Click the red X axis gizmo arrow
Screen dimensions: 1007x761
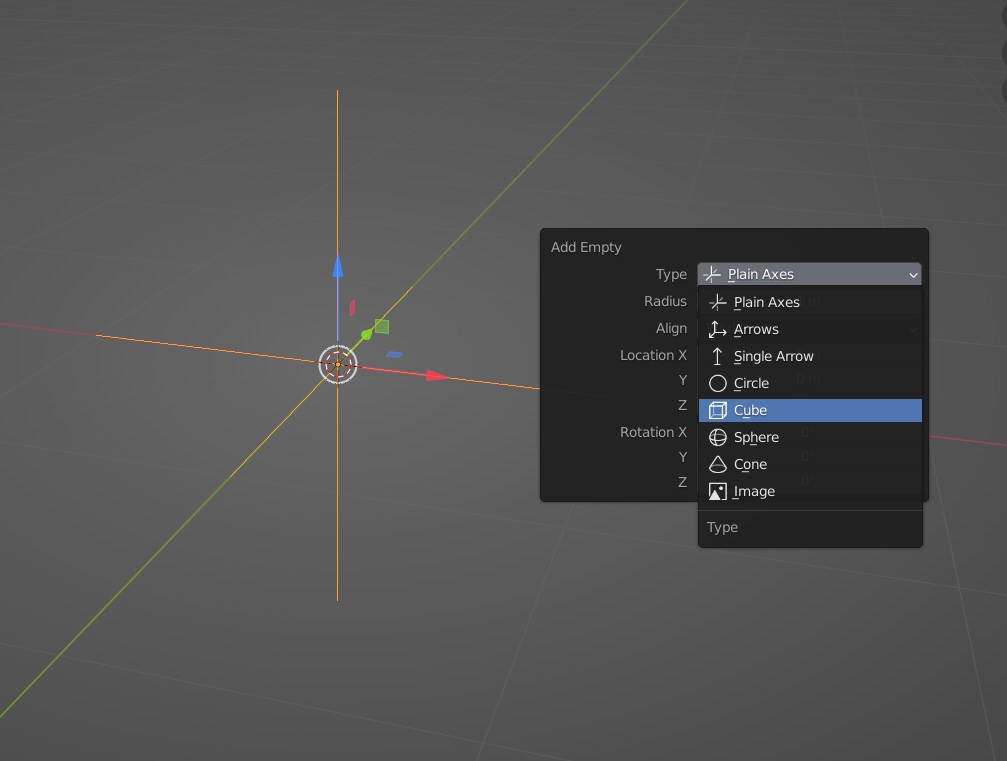click(437, 376)
